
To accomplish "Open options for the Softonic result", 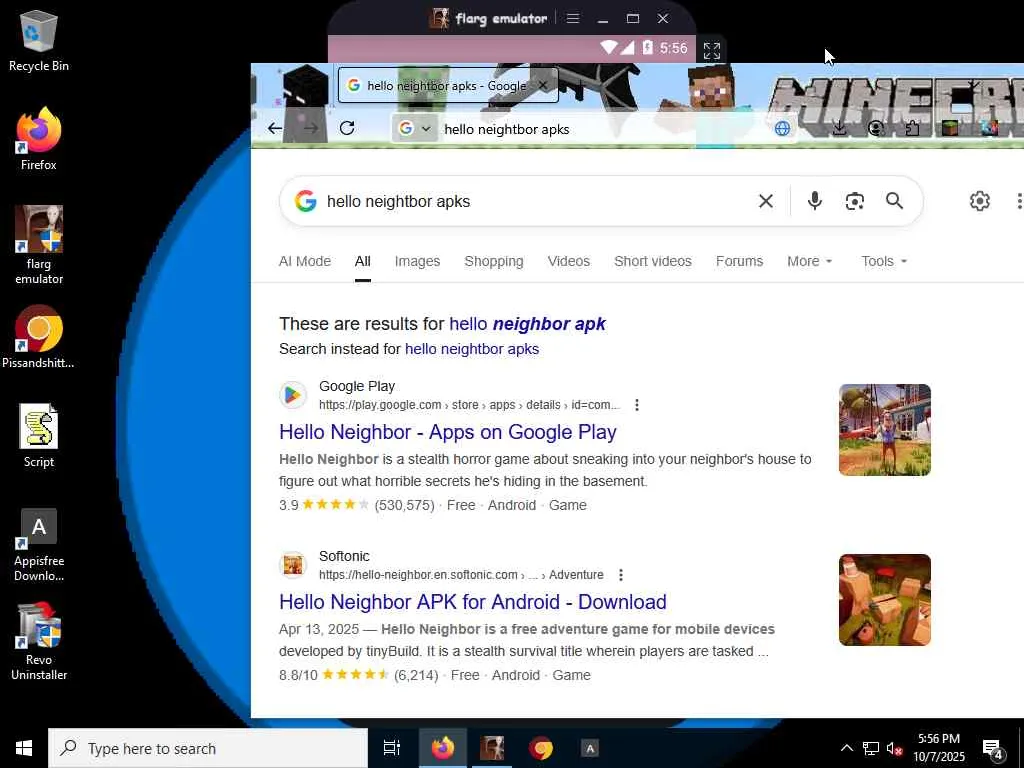I will (620, 575).
